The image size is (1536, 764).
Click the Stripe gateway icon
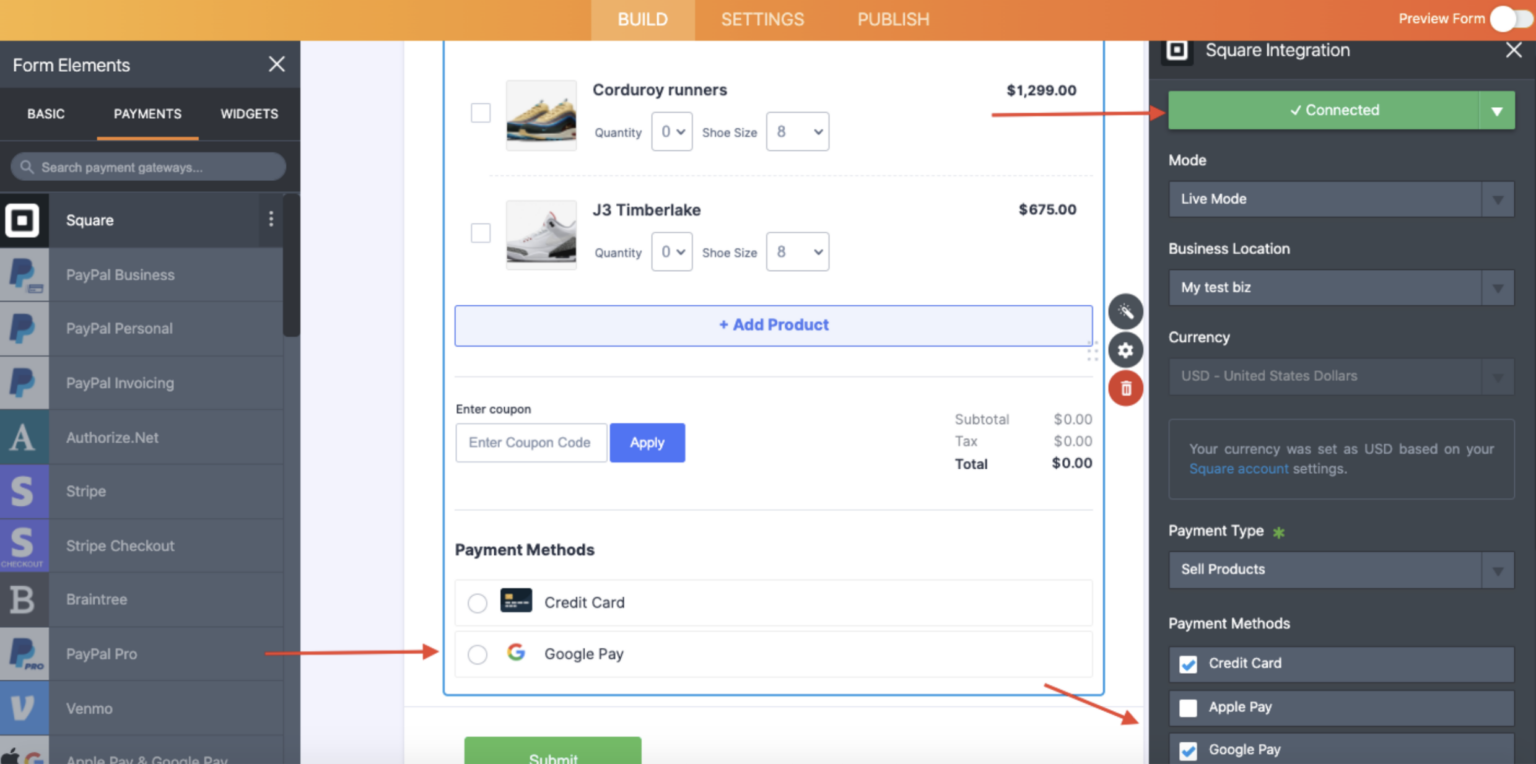point(24,491)
